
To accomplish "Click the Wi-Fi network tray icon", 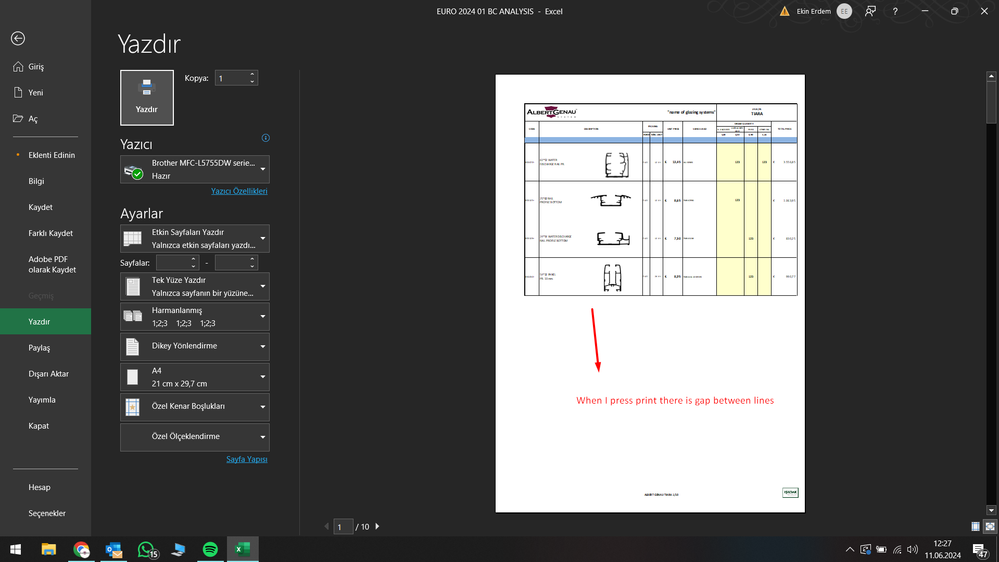I will (x=897, y=549).
